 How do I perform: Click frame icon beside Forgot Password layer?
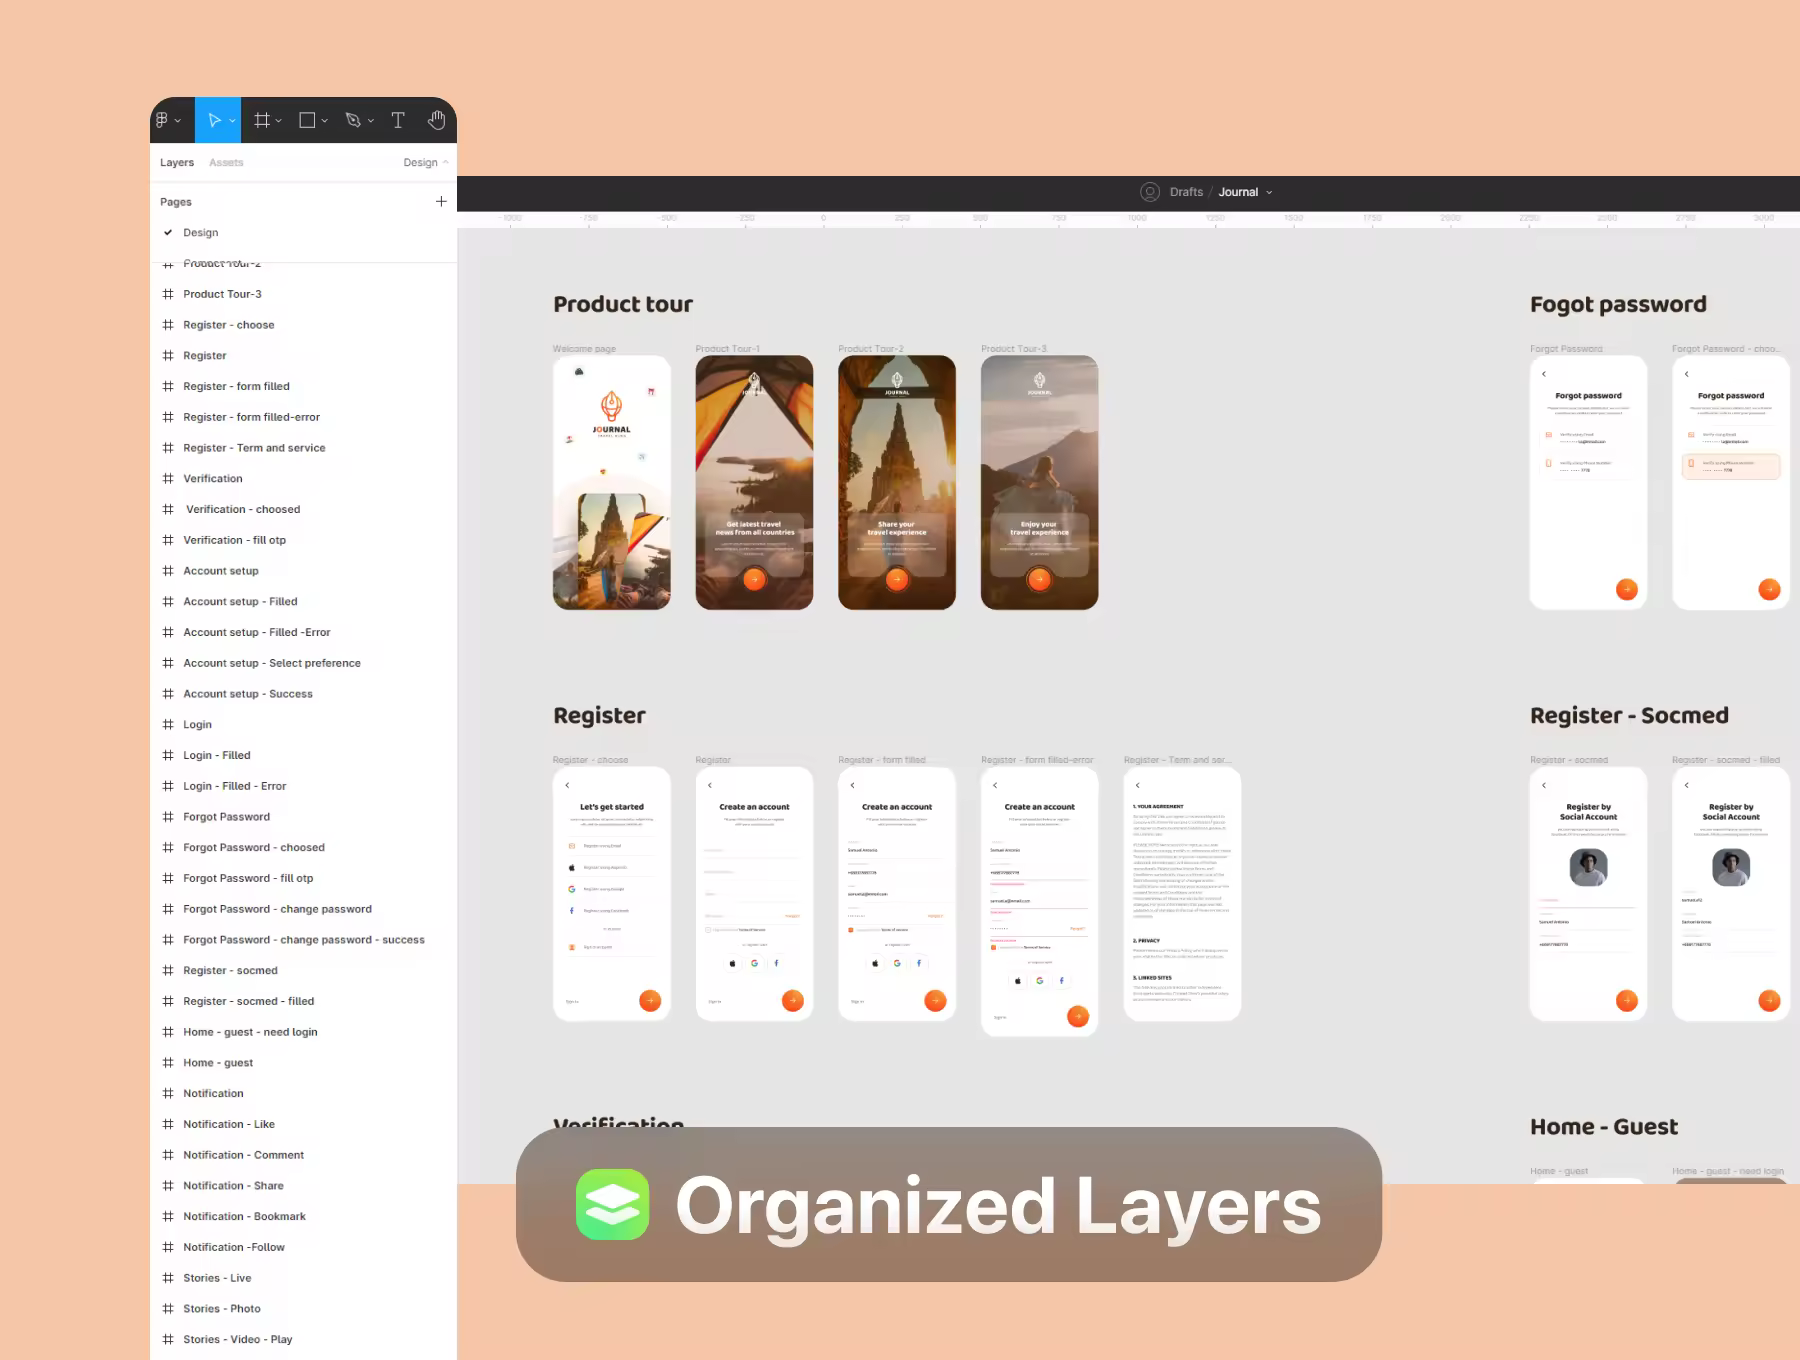pyautogui.click(x=168, y=817)
